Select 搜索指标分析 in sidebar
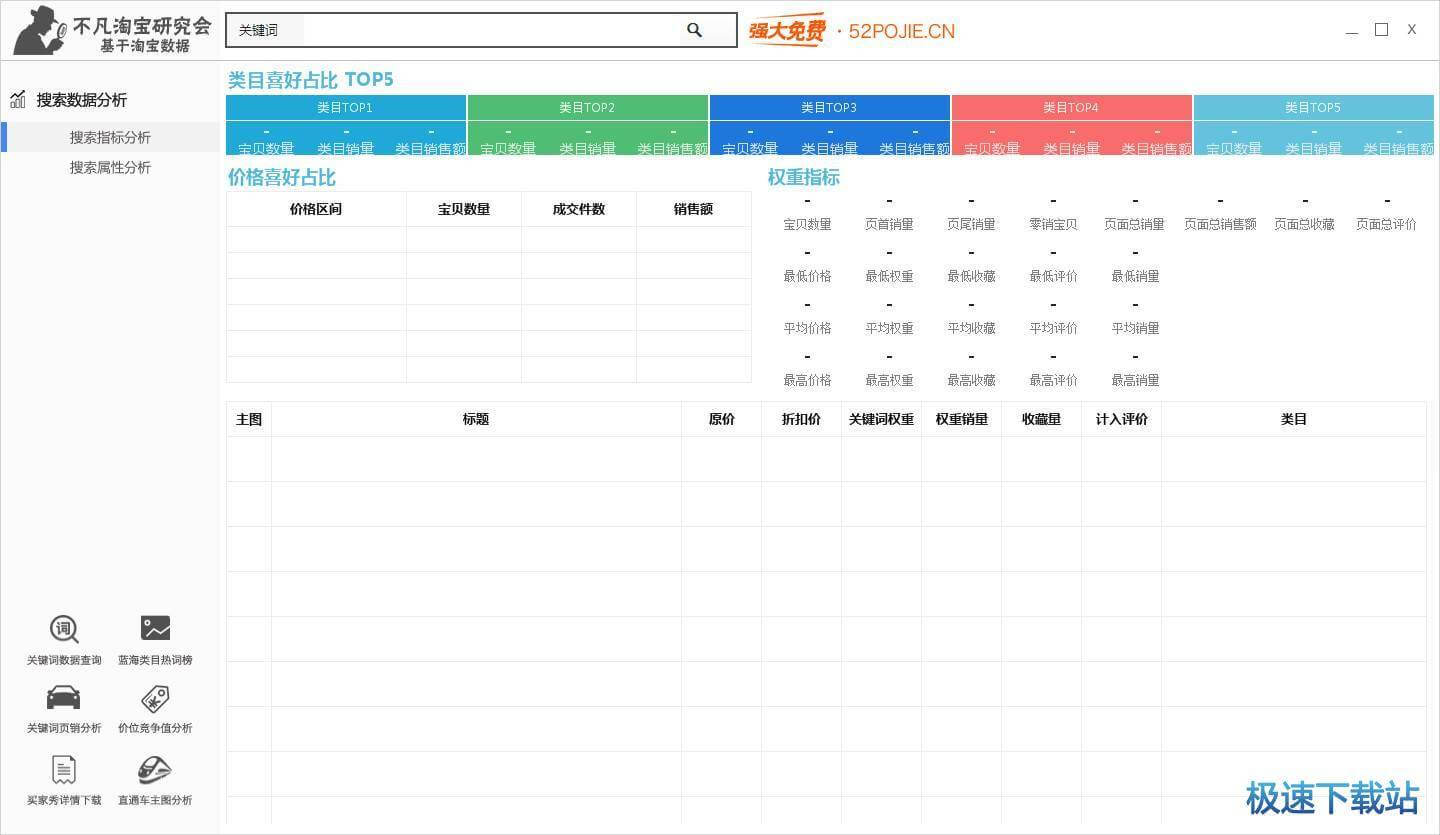Screen dimensions: 1440x835 (110, 137)
